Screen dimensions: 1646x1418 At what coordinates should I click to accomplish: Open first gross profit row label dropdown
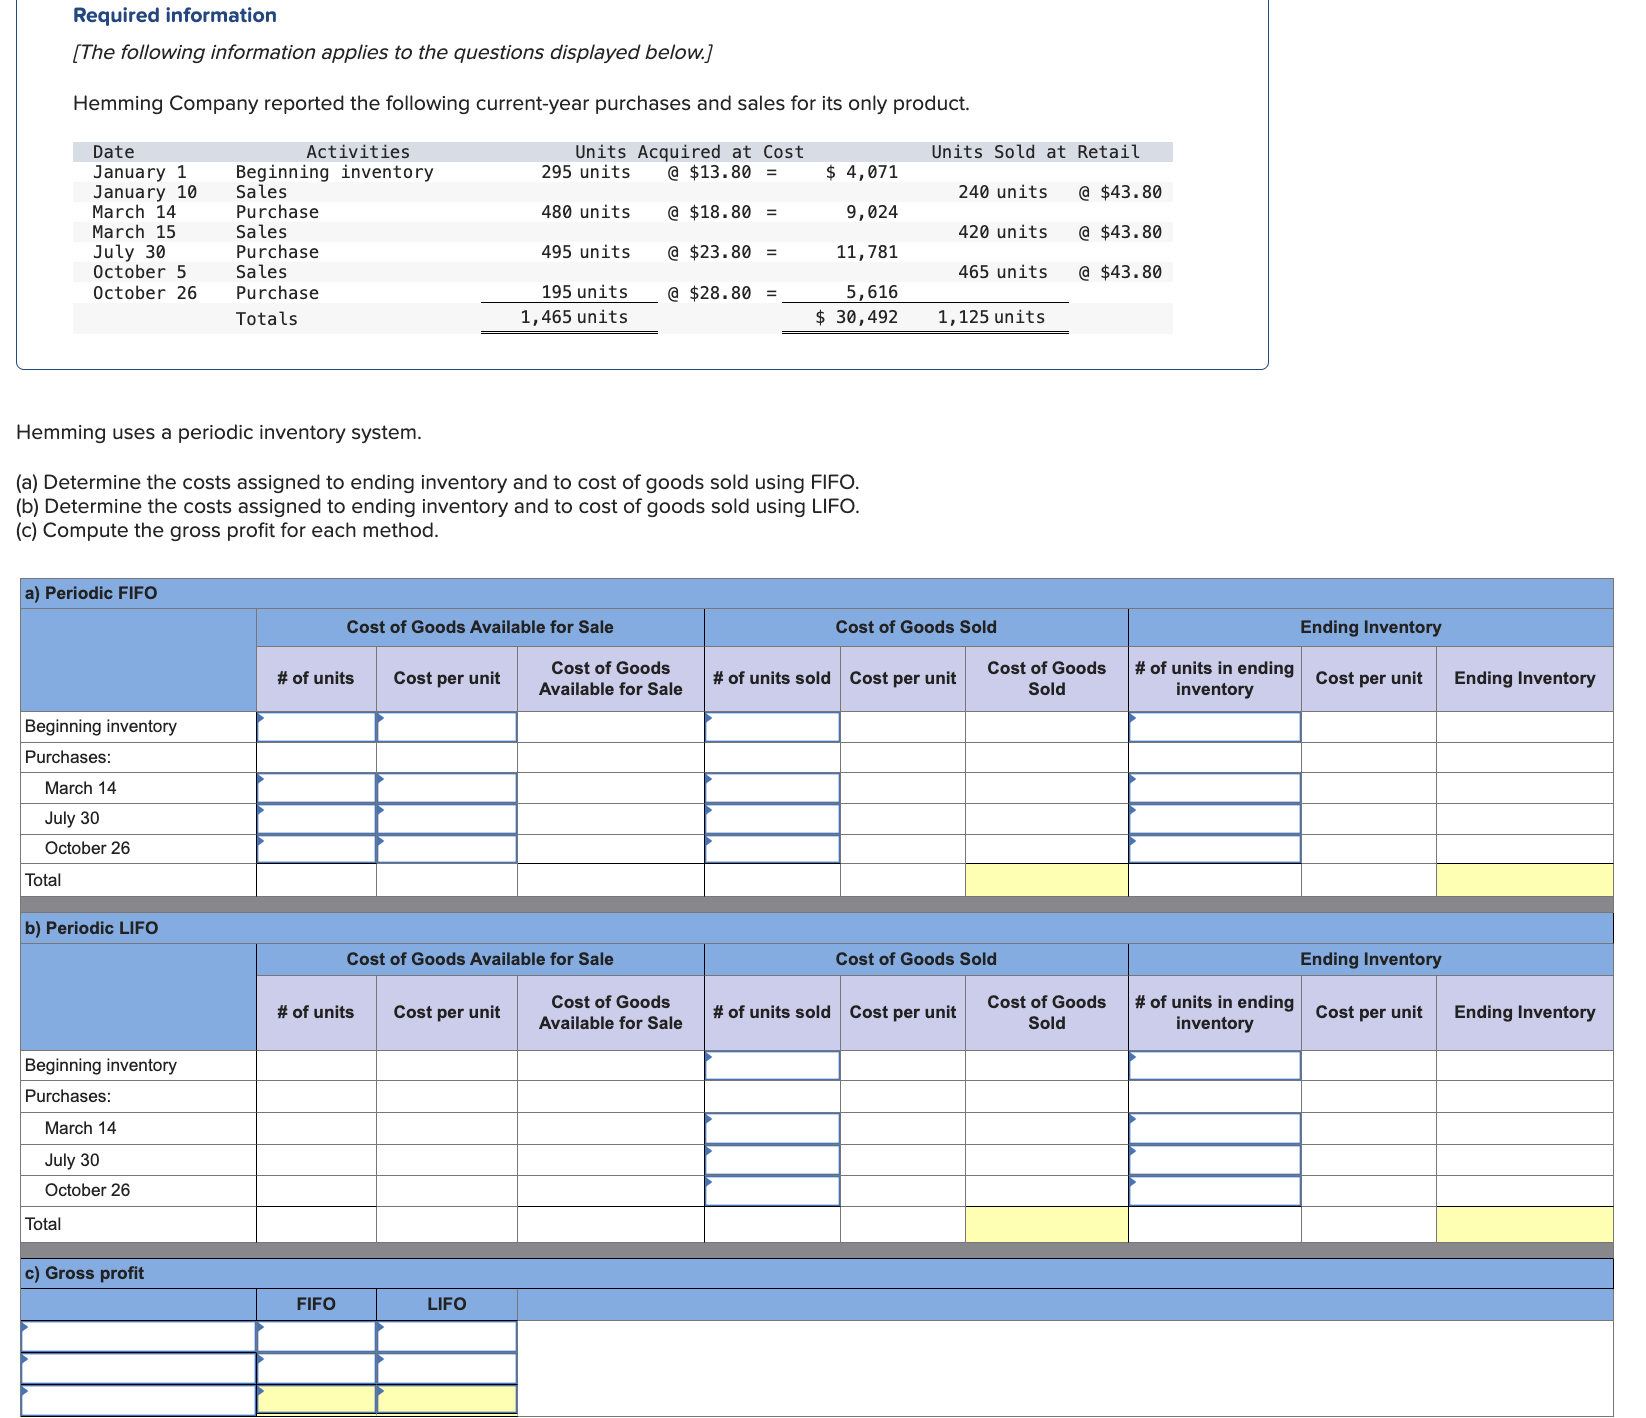(138, 1337)
